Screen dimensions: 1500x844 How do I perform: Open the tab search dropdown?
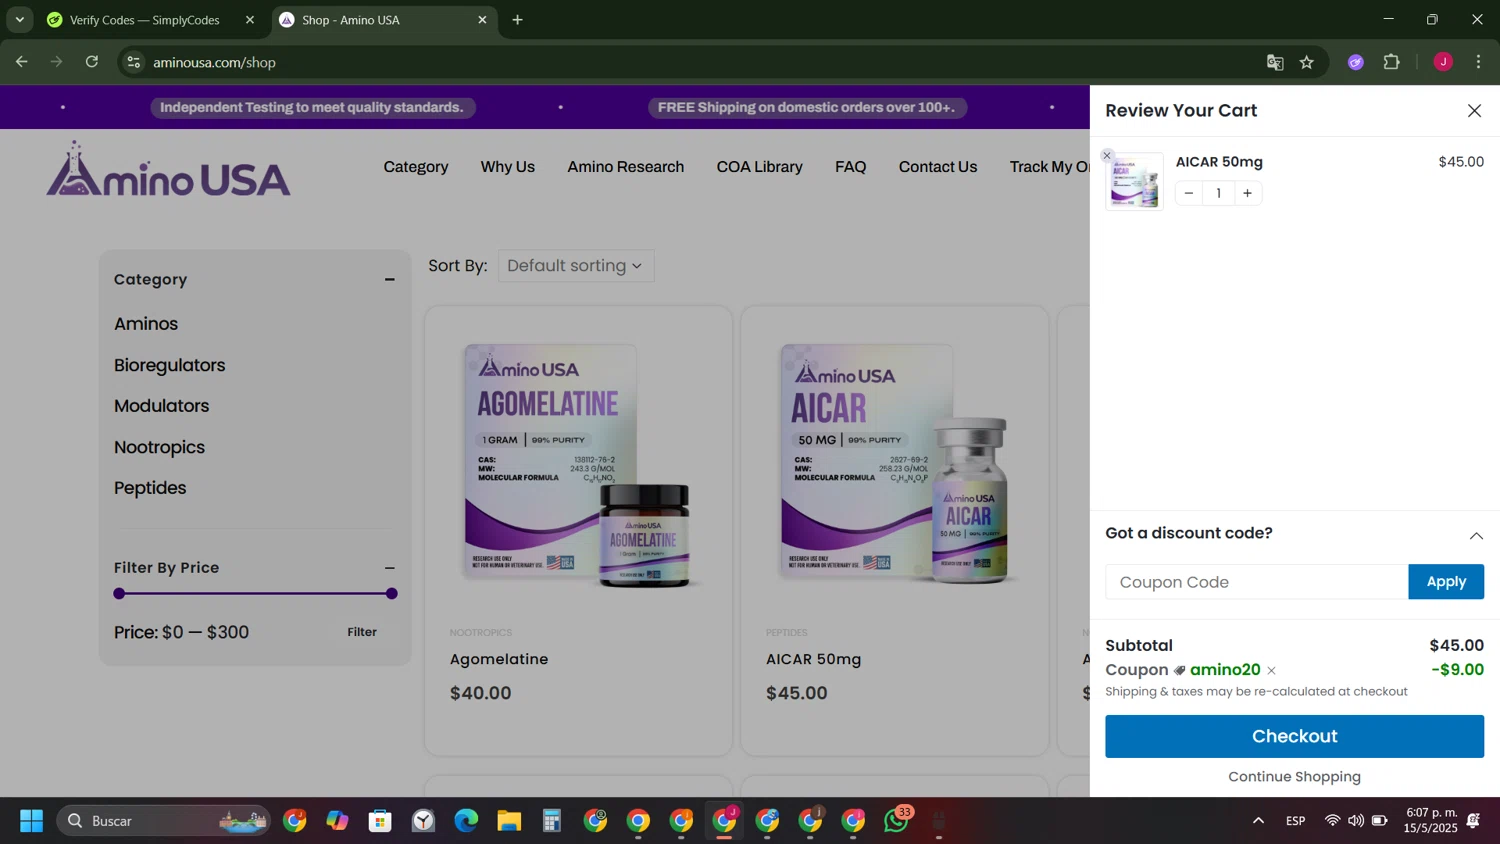pyautogui.click(x=19, y=20)
